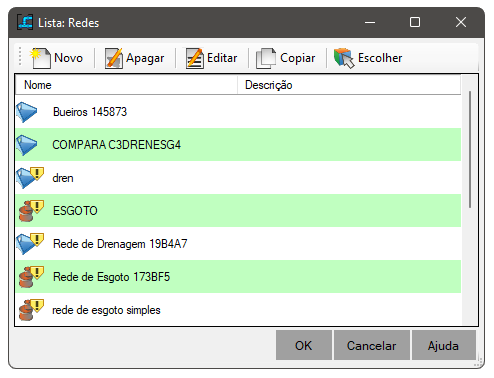Viewport: 494px width, 378px height.
Task: Click the Copiar toolbar label
Action: pyautogui.click(x=298, y=58)
